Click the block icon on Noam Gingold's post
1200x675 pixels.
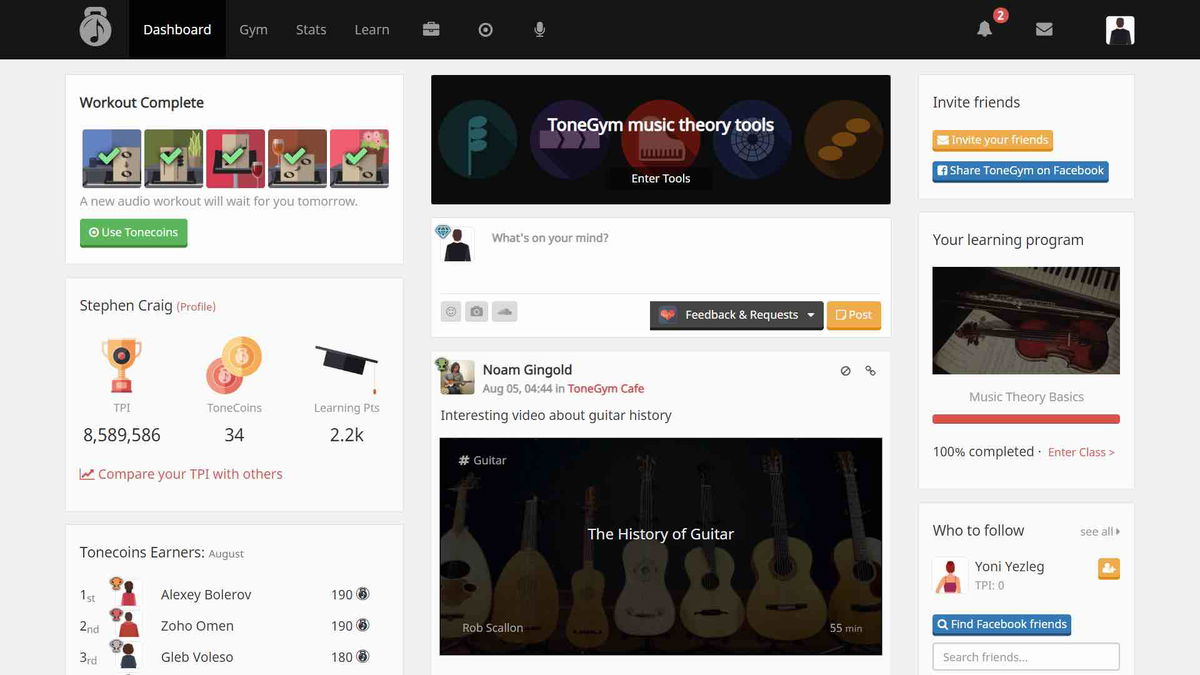point(845,371)
